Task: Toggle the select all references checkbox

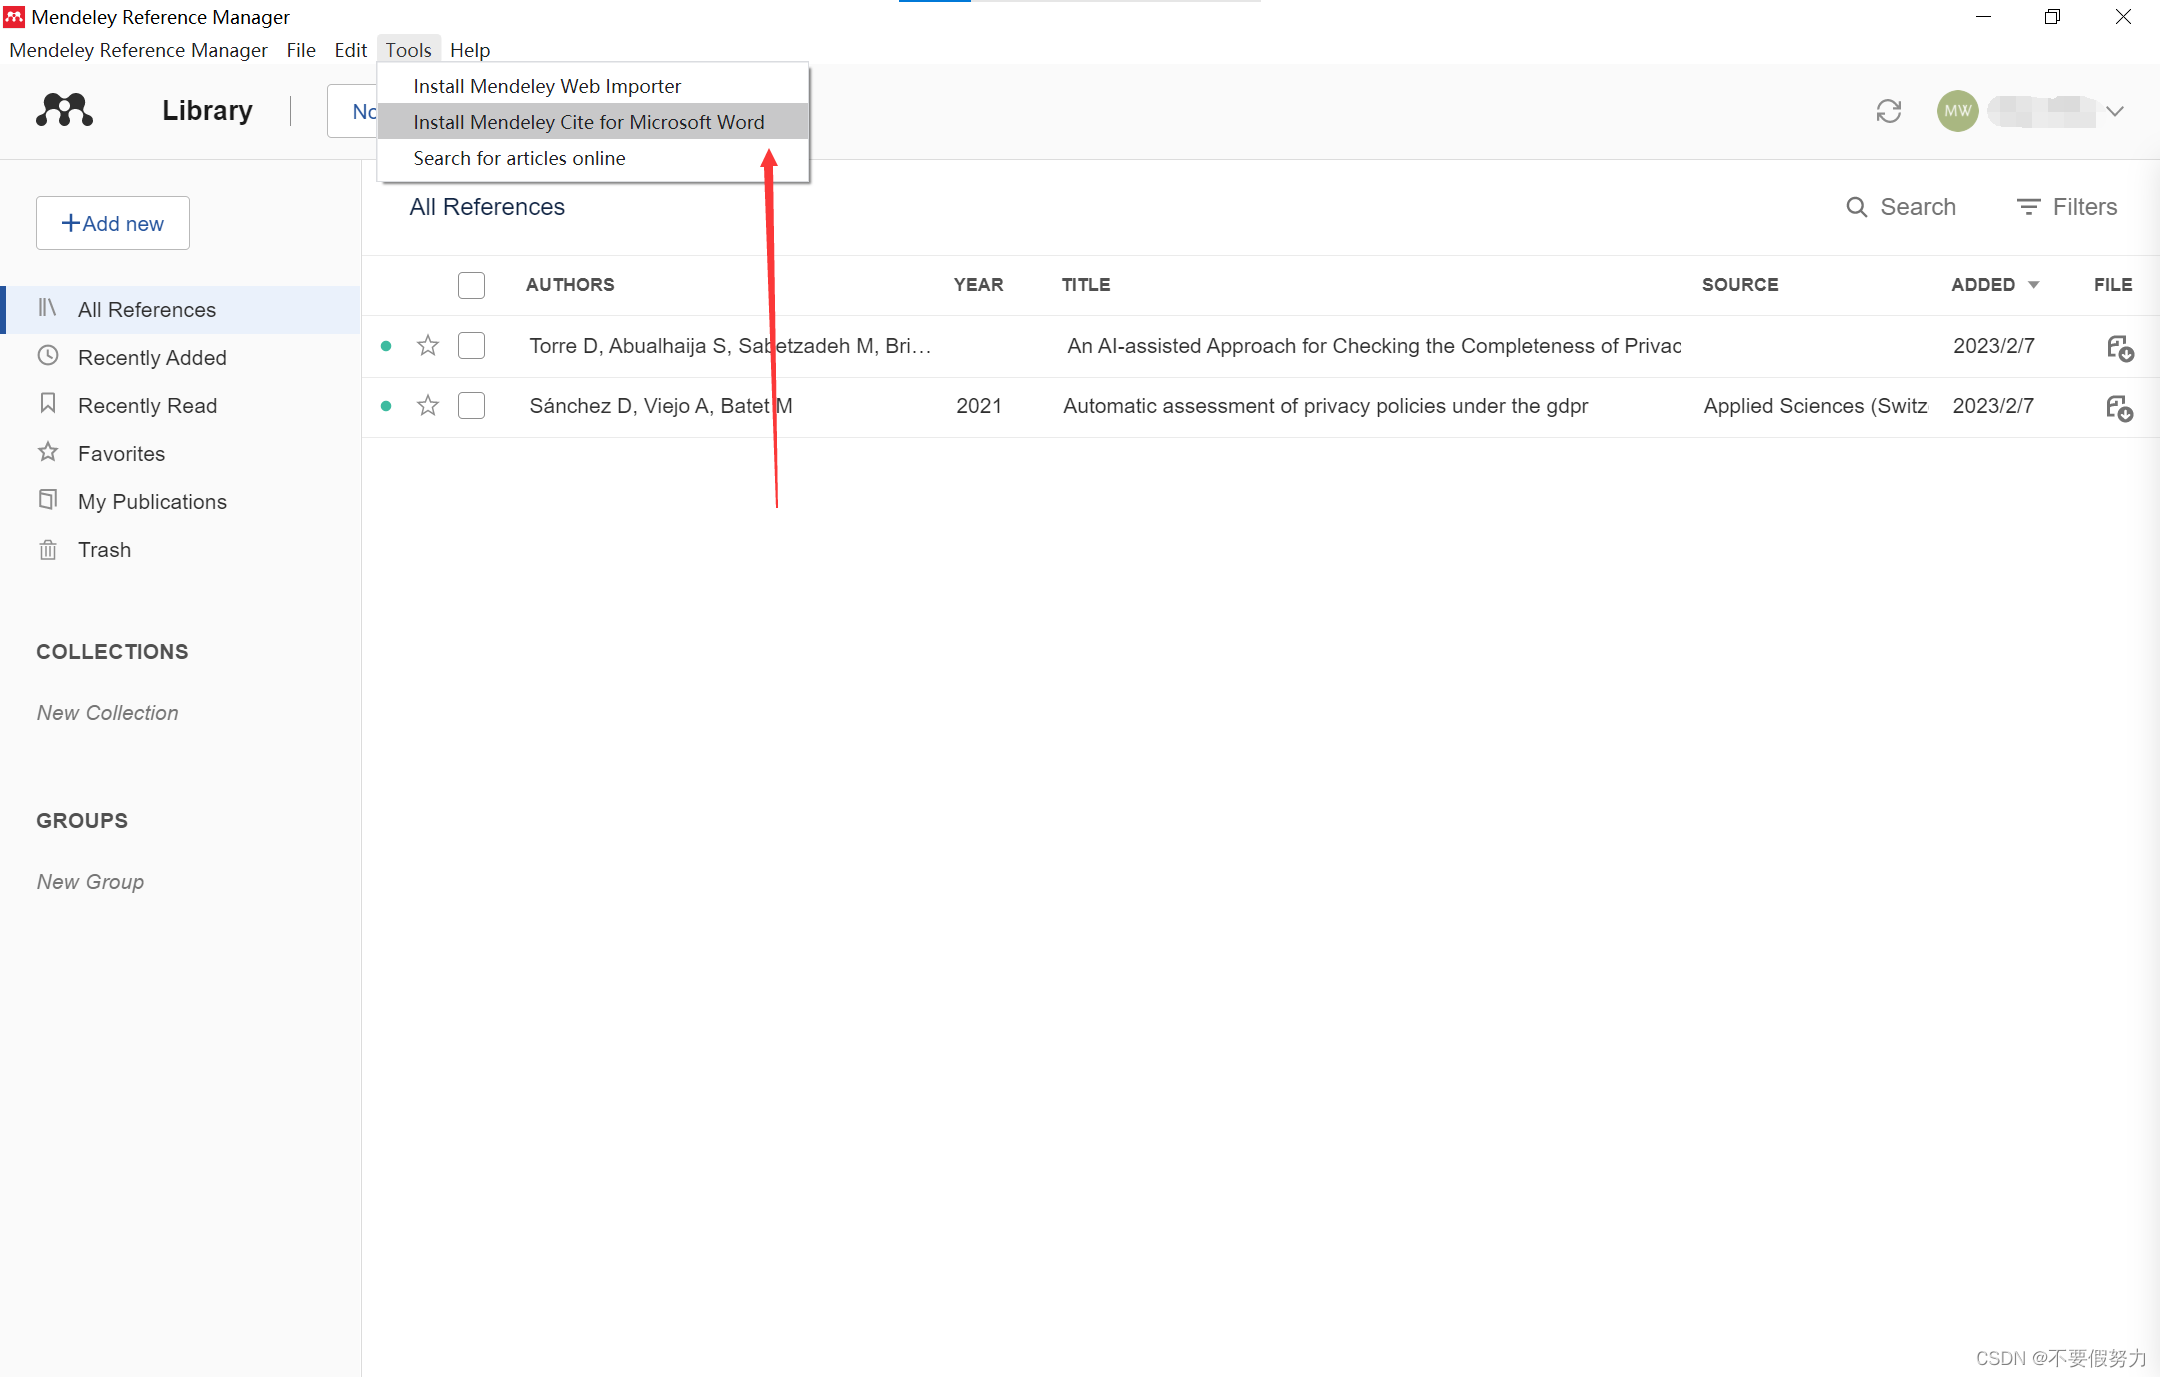Action: (471, 285)
